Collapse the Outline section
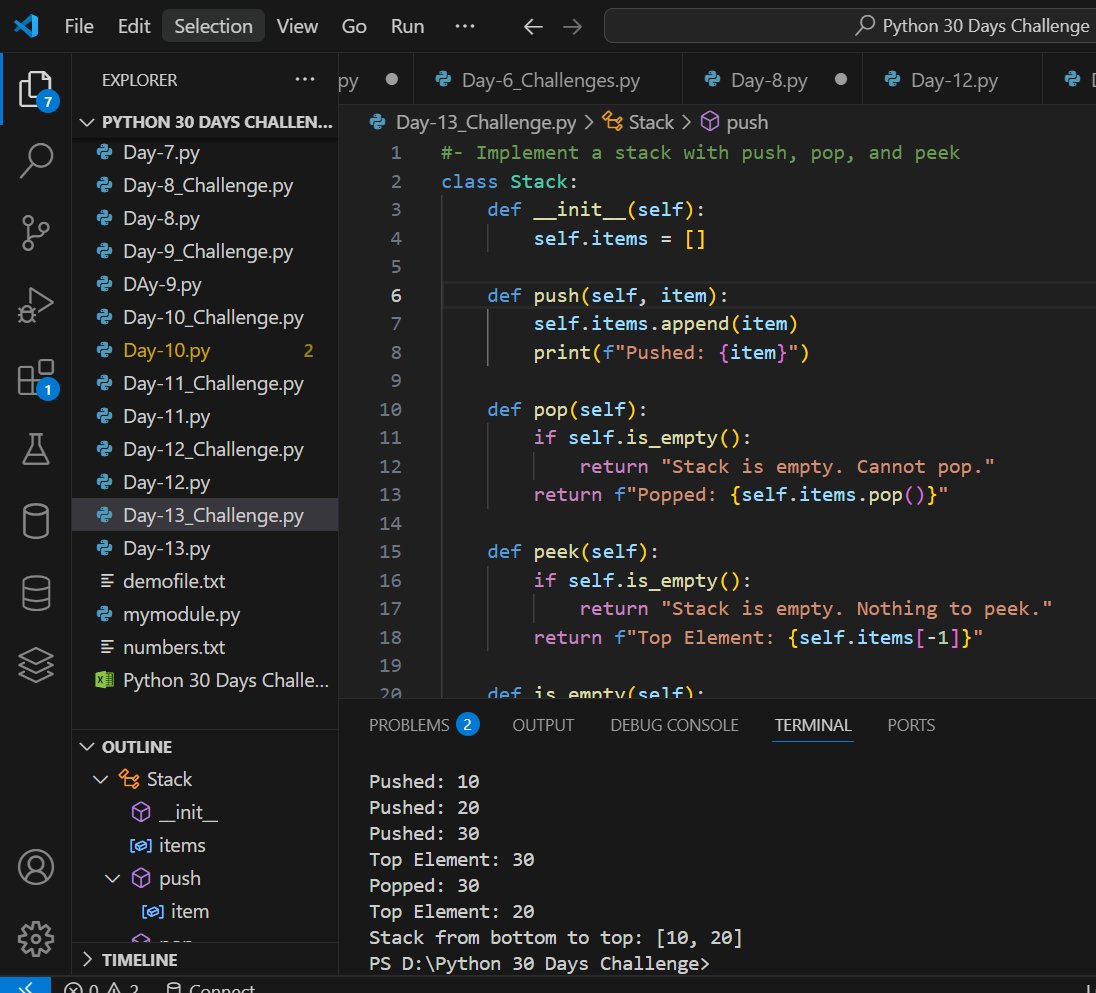The height and width of the screenshot is (993, 1096). point(206,746)
